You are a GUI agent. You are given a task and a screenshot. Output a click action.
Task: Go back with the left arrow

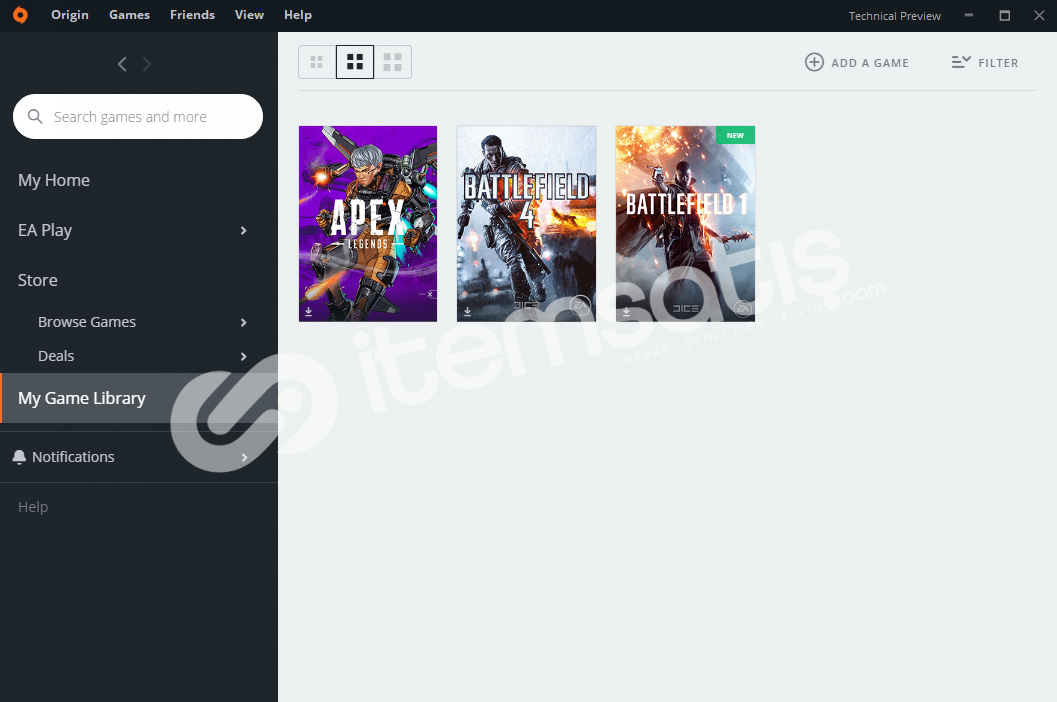click(x=122, y=64)
